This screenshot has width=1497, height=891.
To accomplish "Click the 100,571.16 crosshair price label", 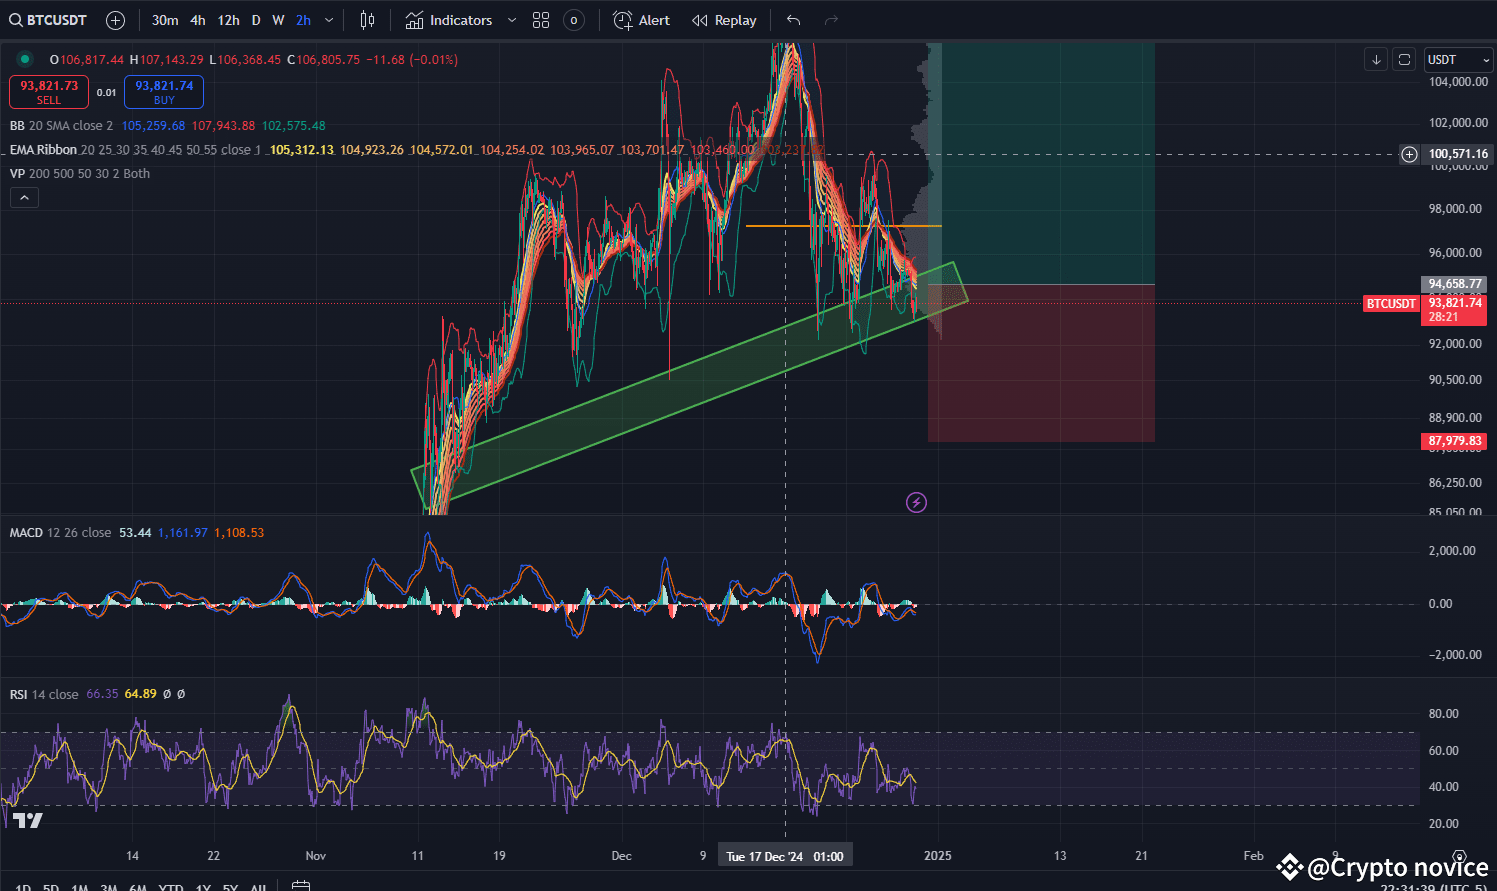I will (x=1458, y=154).
